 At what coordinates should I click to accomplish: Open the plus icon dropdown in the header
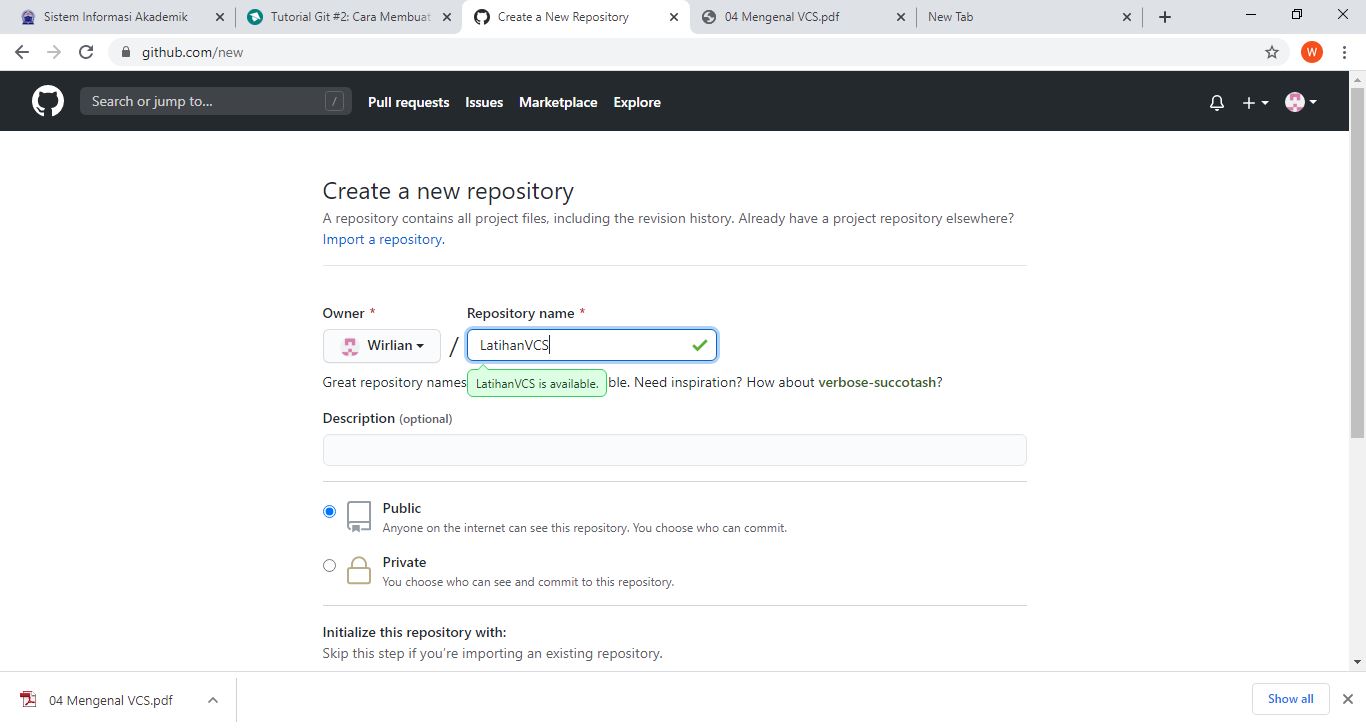[1253, 102]
